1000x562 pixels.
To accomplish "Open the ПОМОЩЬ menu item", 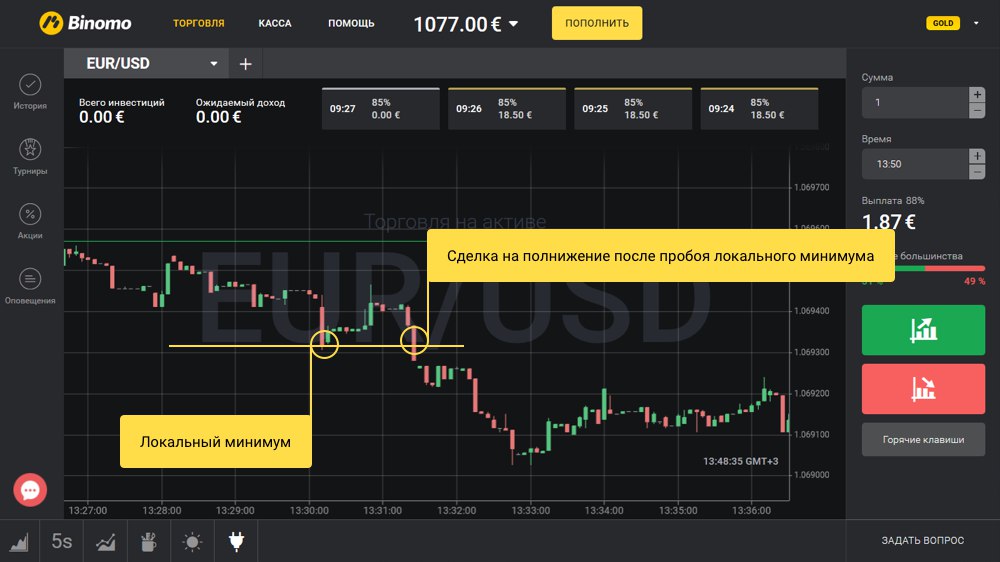I will click(351, 23).
